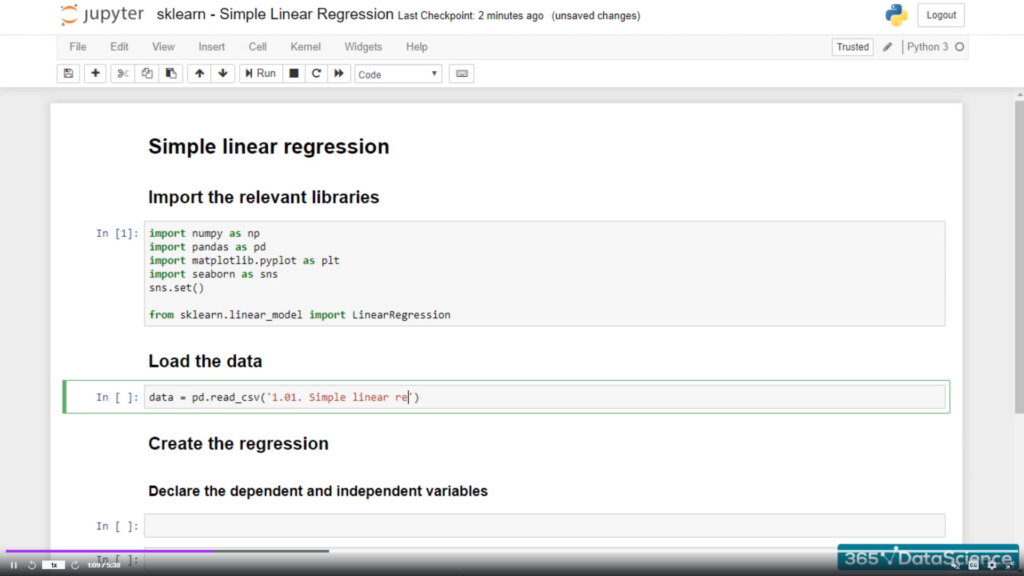This screenshot has width=1024, height=576.
Task: Click the (unsaved changes) status text
Action: pyautogui.click(x=596, y=16)
